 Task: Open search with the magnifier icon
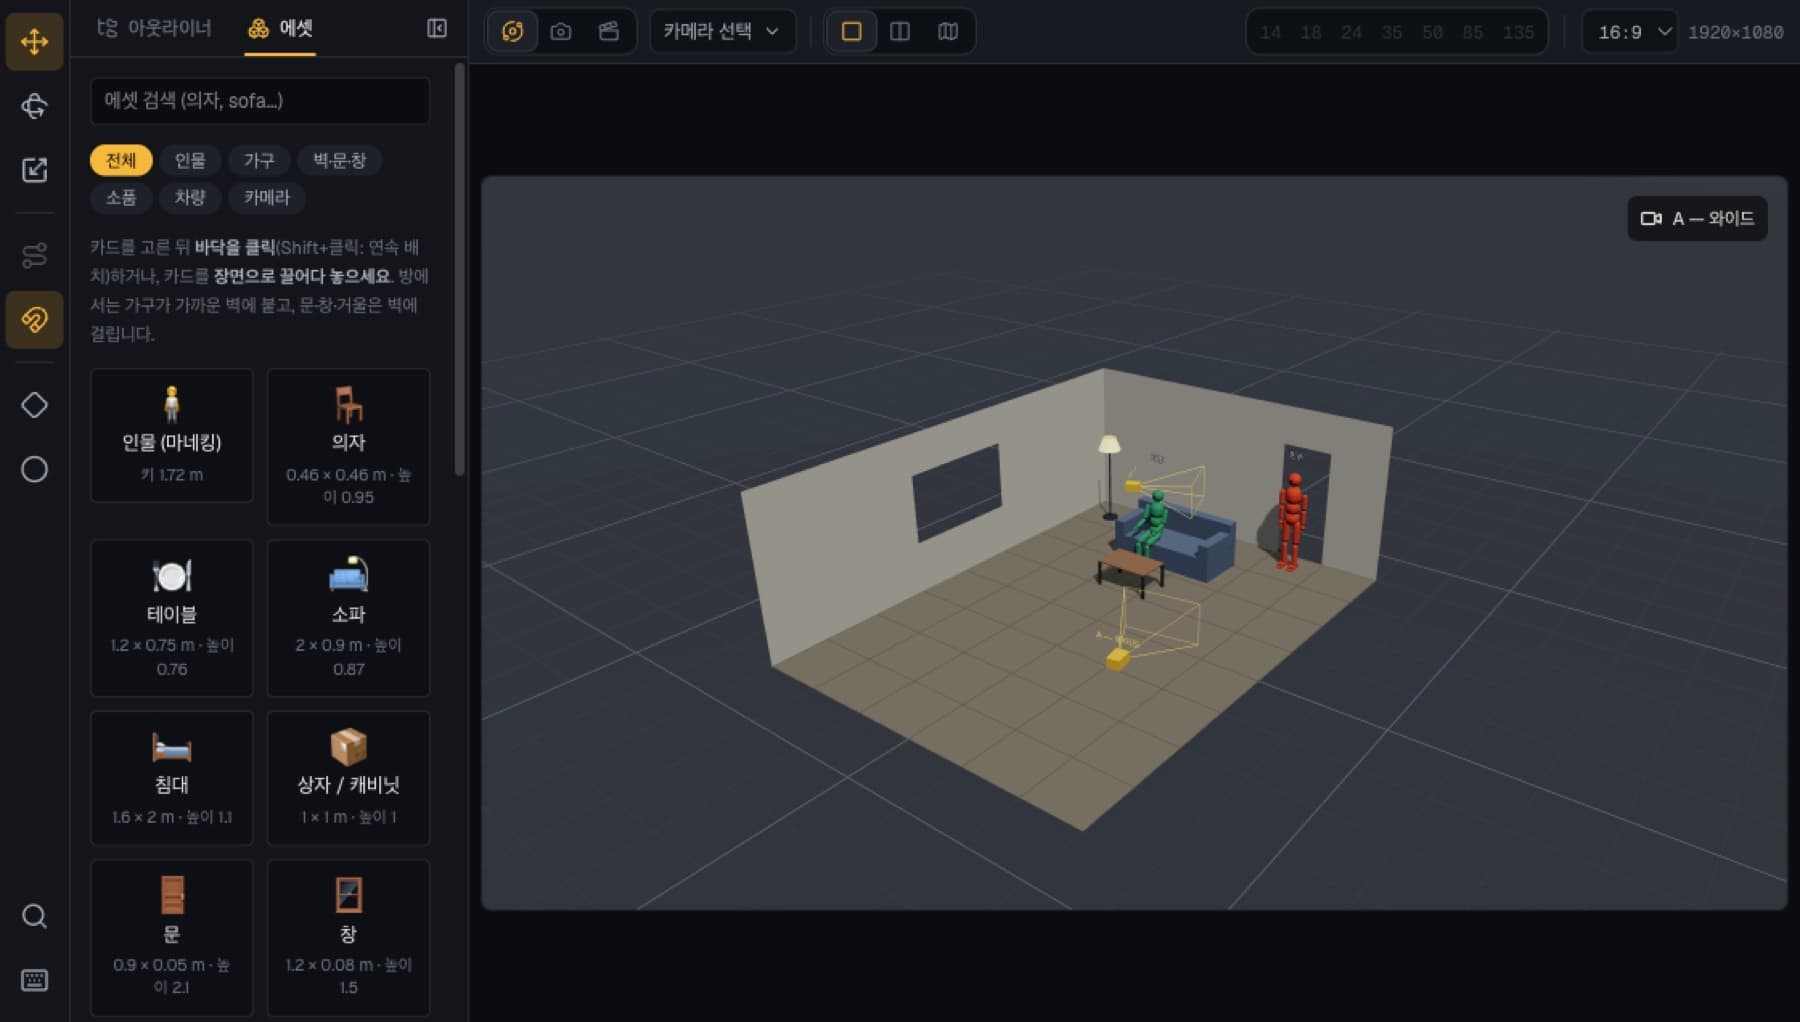(34, 916)
